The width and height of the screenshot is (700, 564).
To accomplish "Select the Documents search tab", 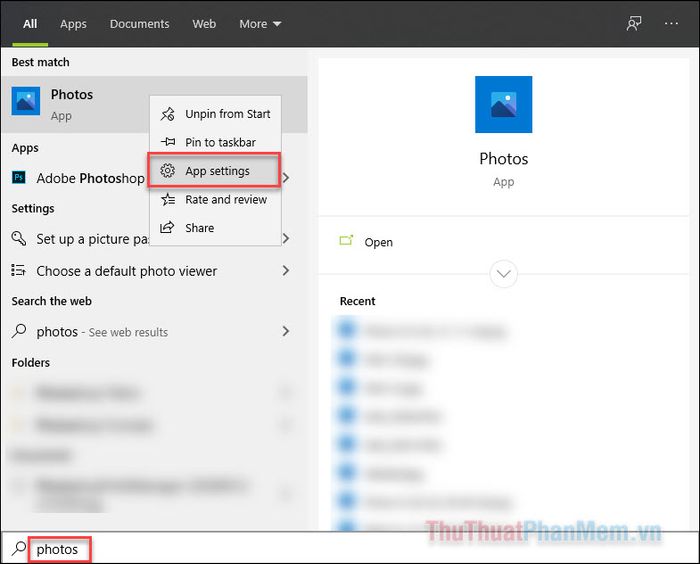I will (139, 24).
